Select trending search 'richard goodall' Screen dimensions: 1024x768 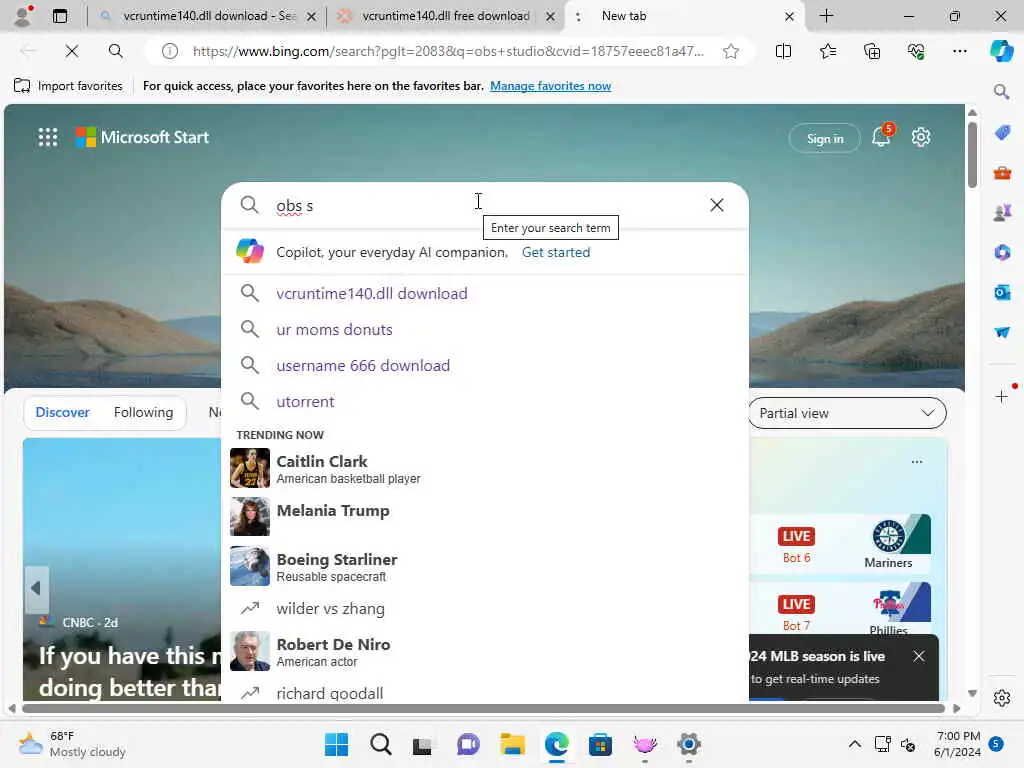coord(485,692)
